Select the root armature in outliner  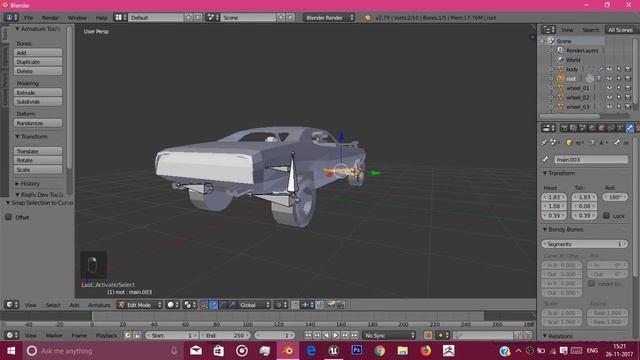pyautogui.click(x=571, y=79)
